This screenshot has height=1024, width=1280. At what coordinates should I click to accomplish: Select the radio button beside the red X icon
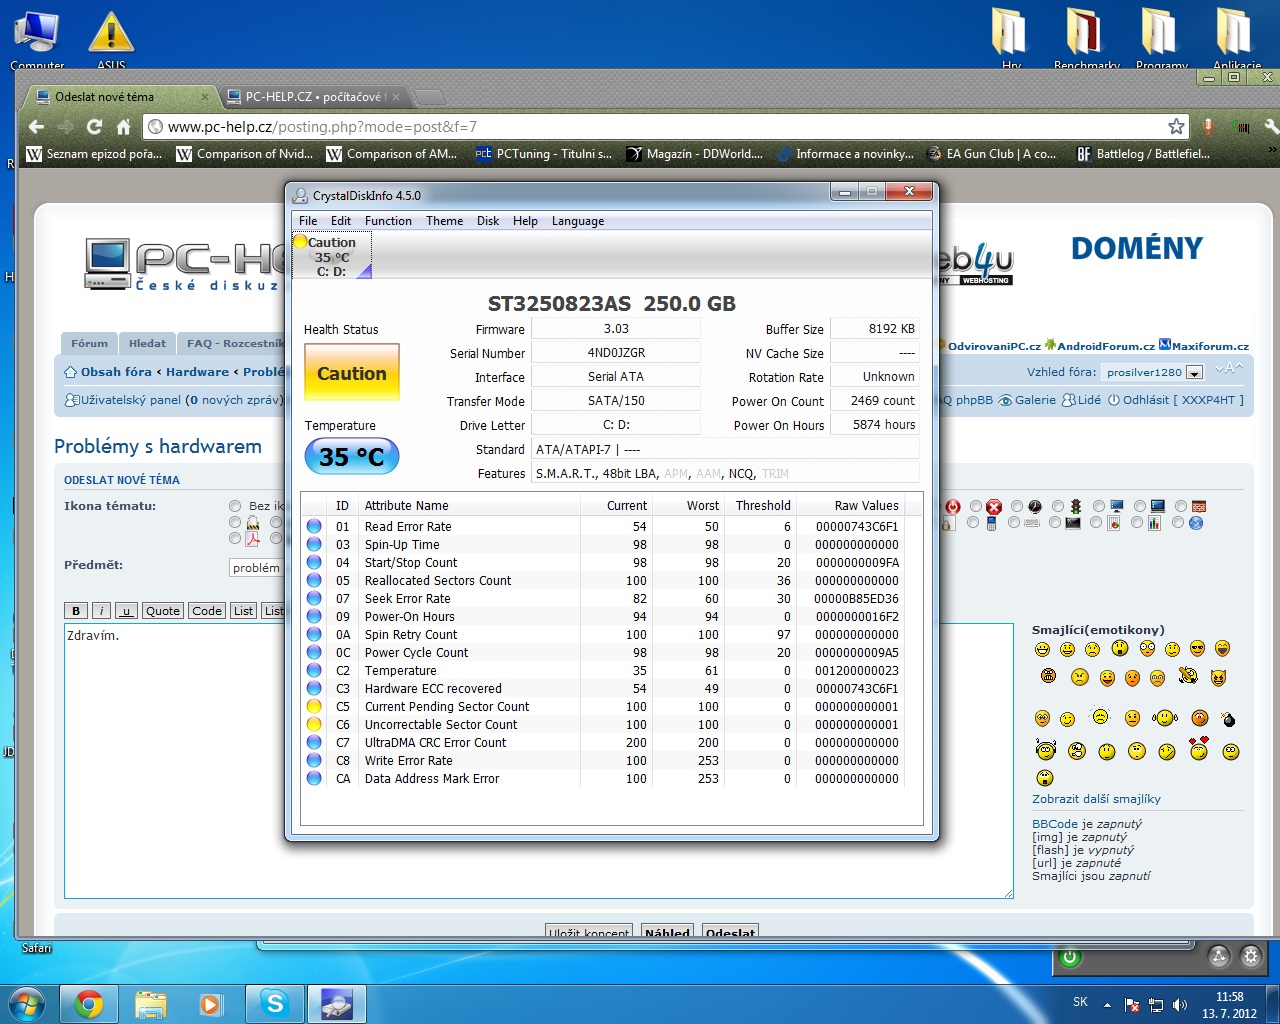click(x=976, y=507)
